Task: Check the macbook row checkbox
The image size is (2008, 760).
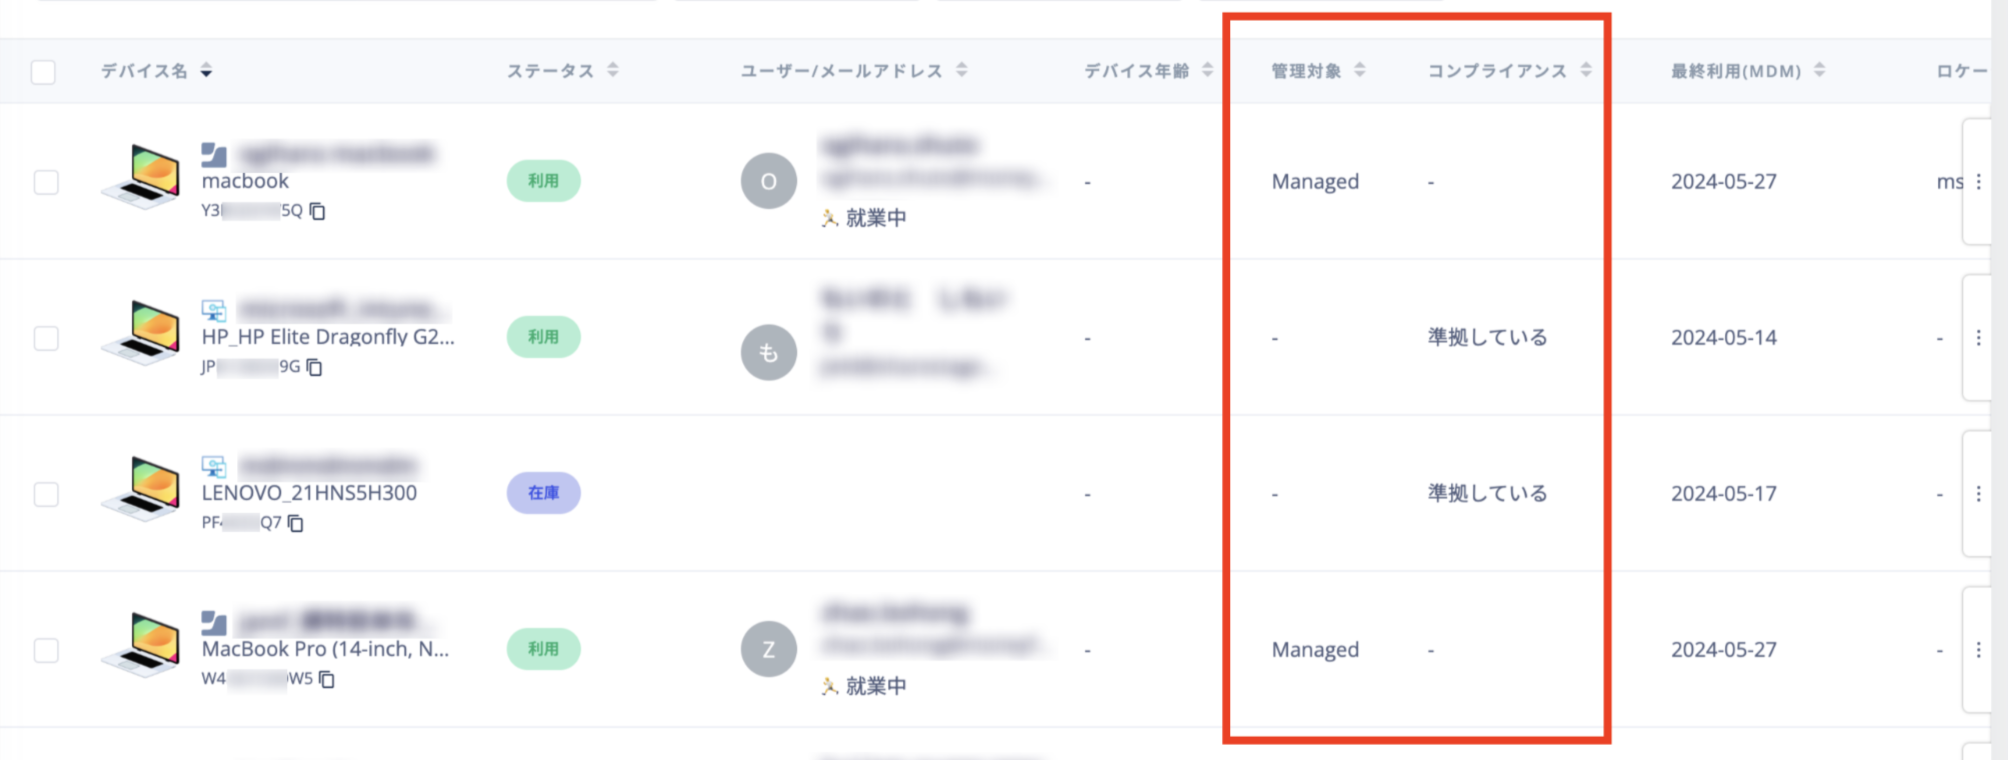Action: point(46,182)
